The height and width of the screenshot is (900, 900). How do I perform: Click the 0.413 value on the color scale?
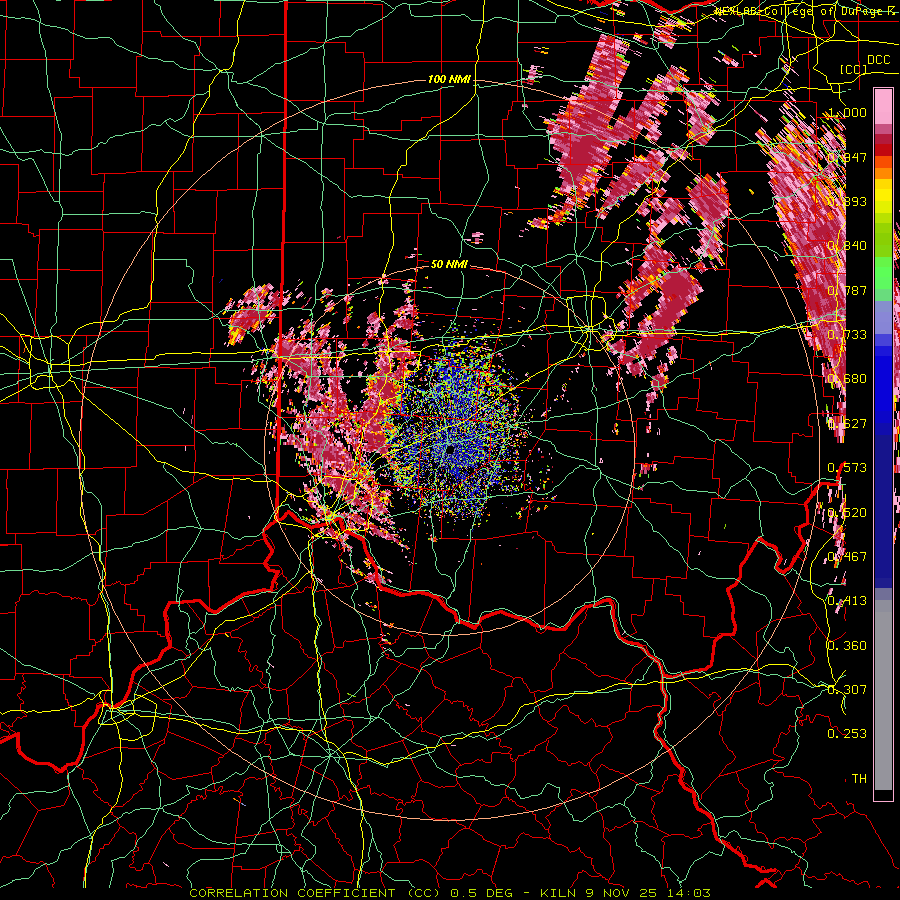(847, 601)
